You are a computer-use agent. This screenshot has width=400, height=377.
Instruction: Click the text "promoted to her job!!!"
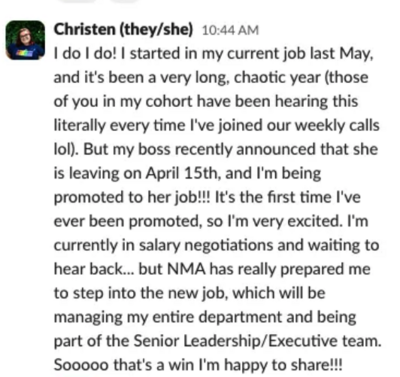point(132,198)
